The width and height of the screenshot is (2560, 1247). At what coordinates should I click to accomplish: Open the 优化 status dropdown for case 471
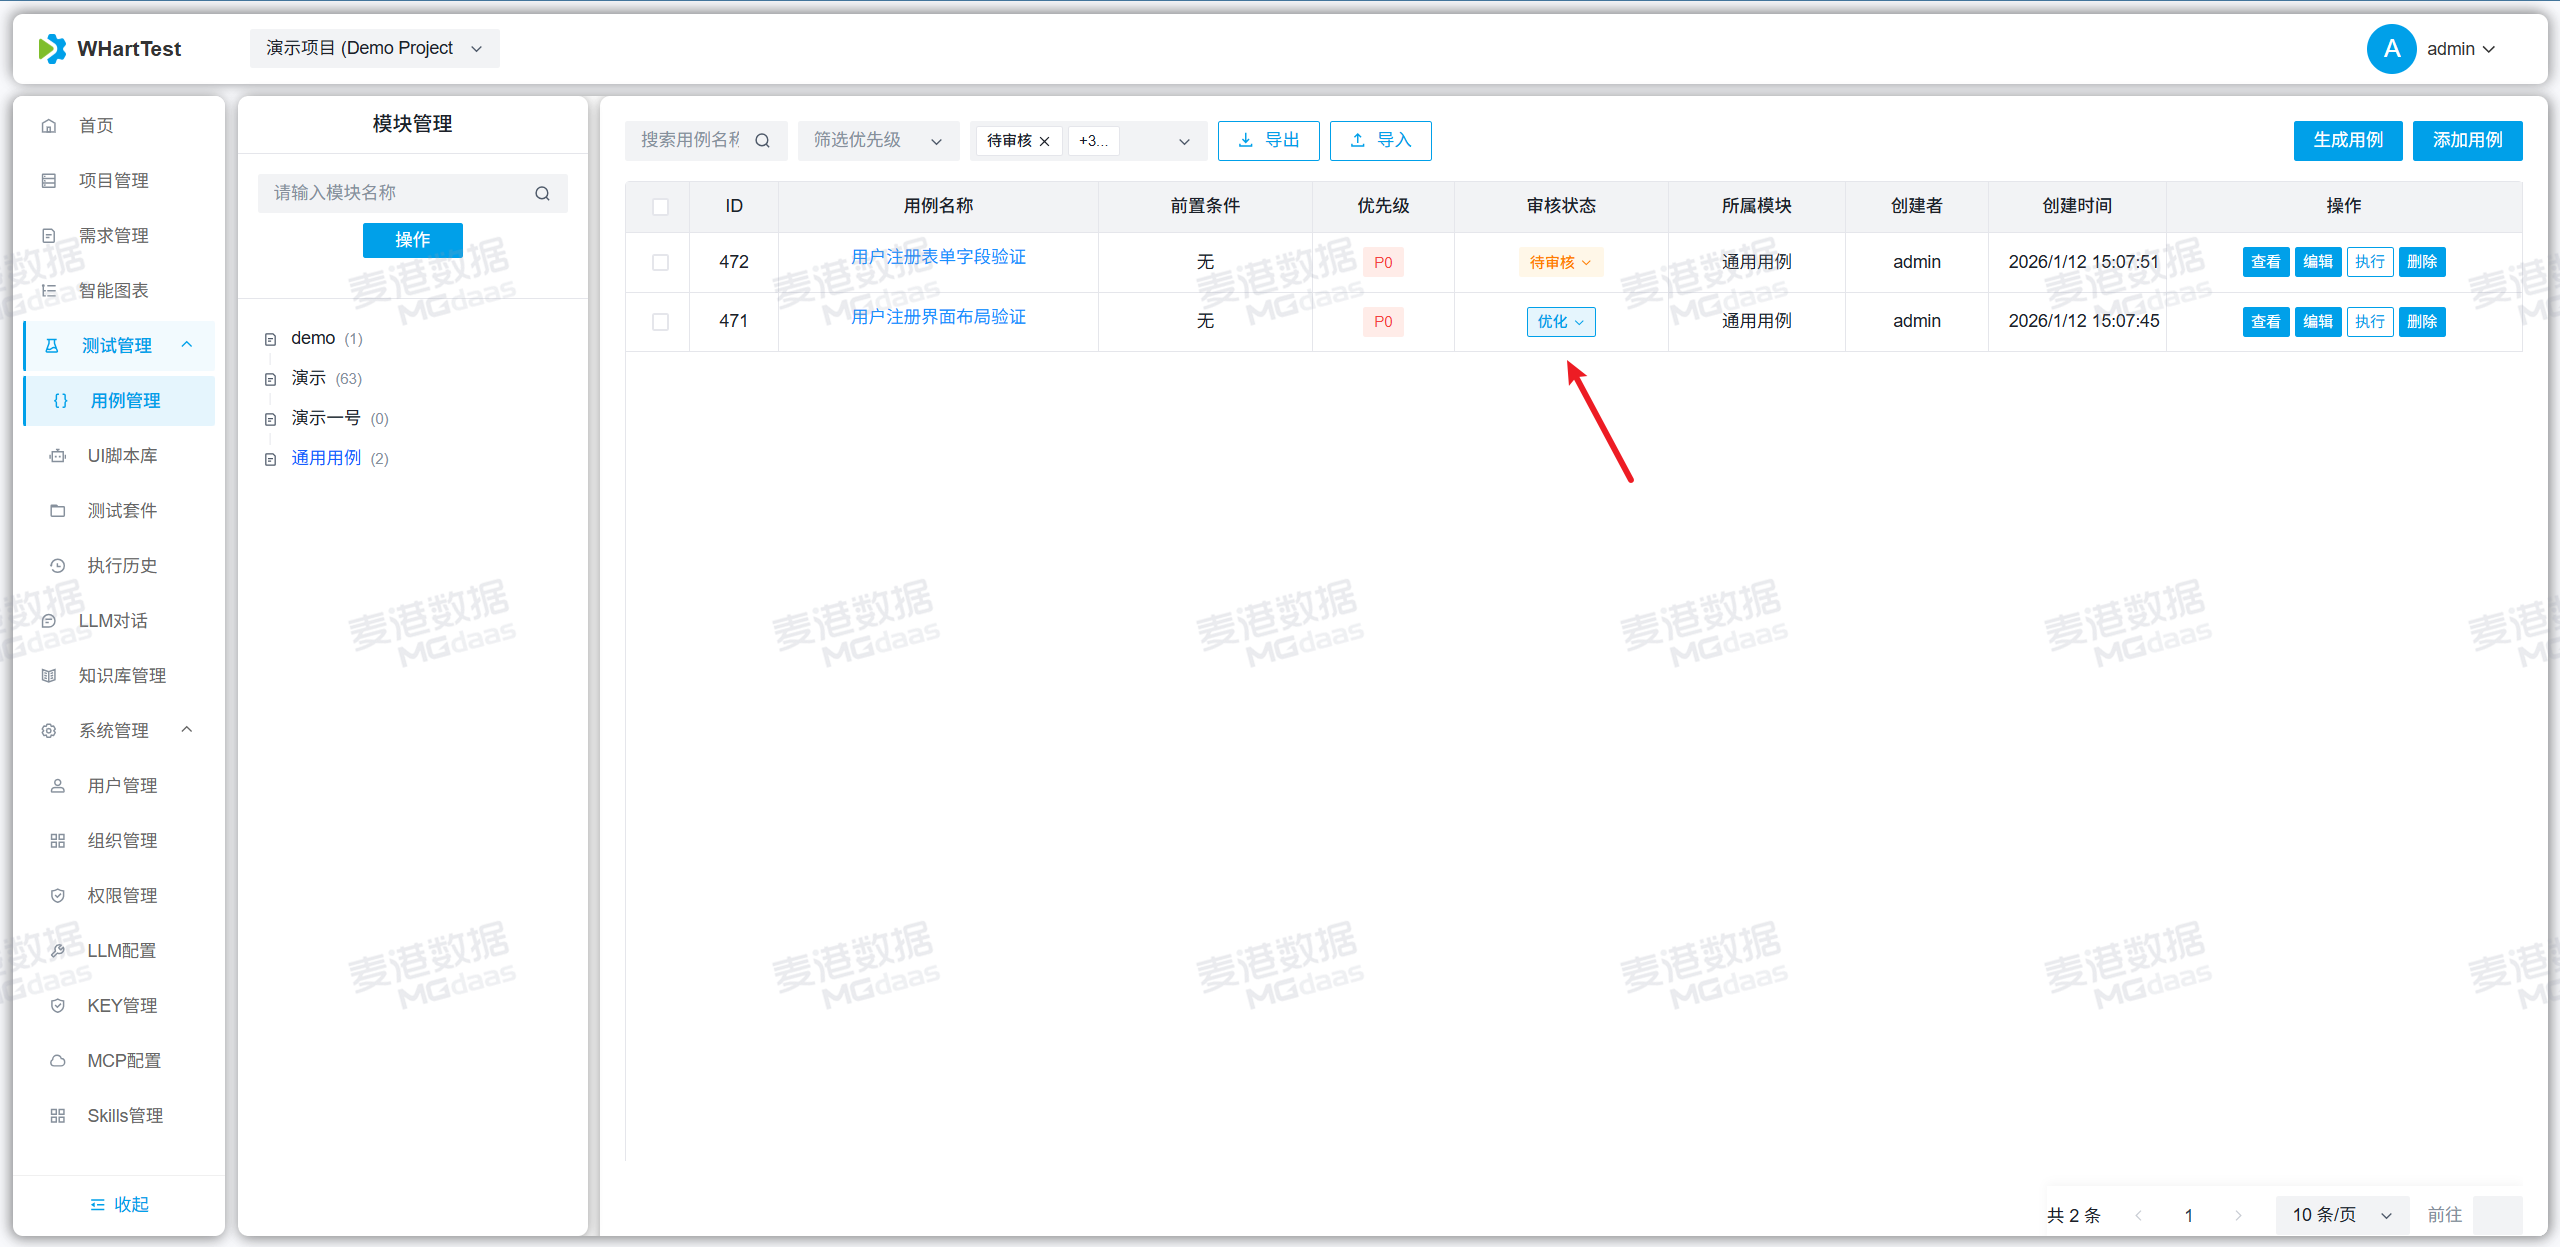coord(1560,322)
